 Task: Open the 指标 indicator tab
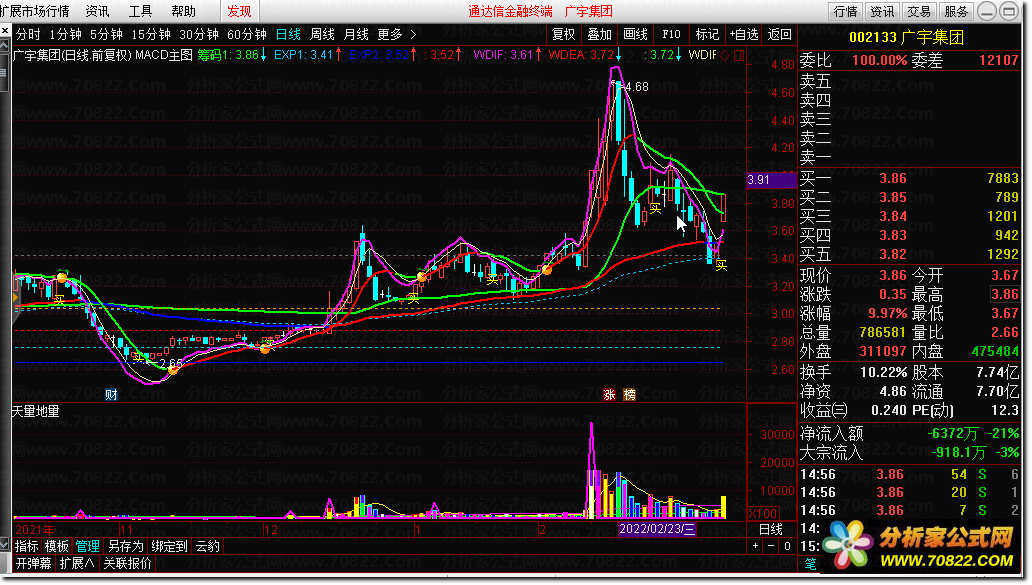click(26, 546)
